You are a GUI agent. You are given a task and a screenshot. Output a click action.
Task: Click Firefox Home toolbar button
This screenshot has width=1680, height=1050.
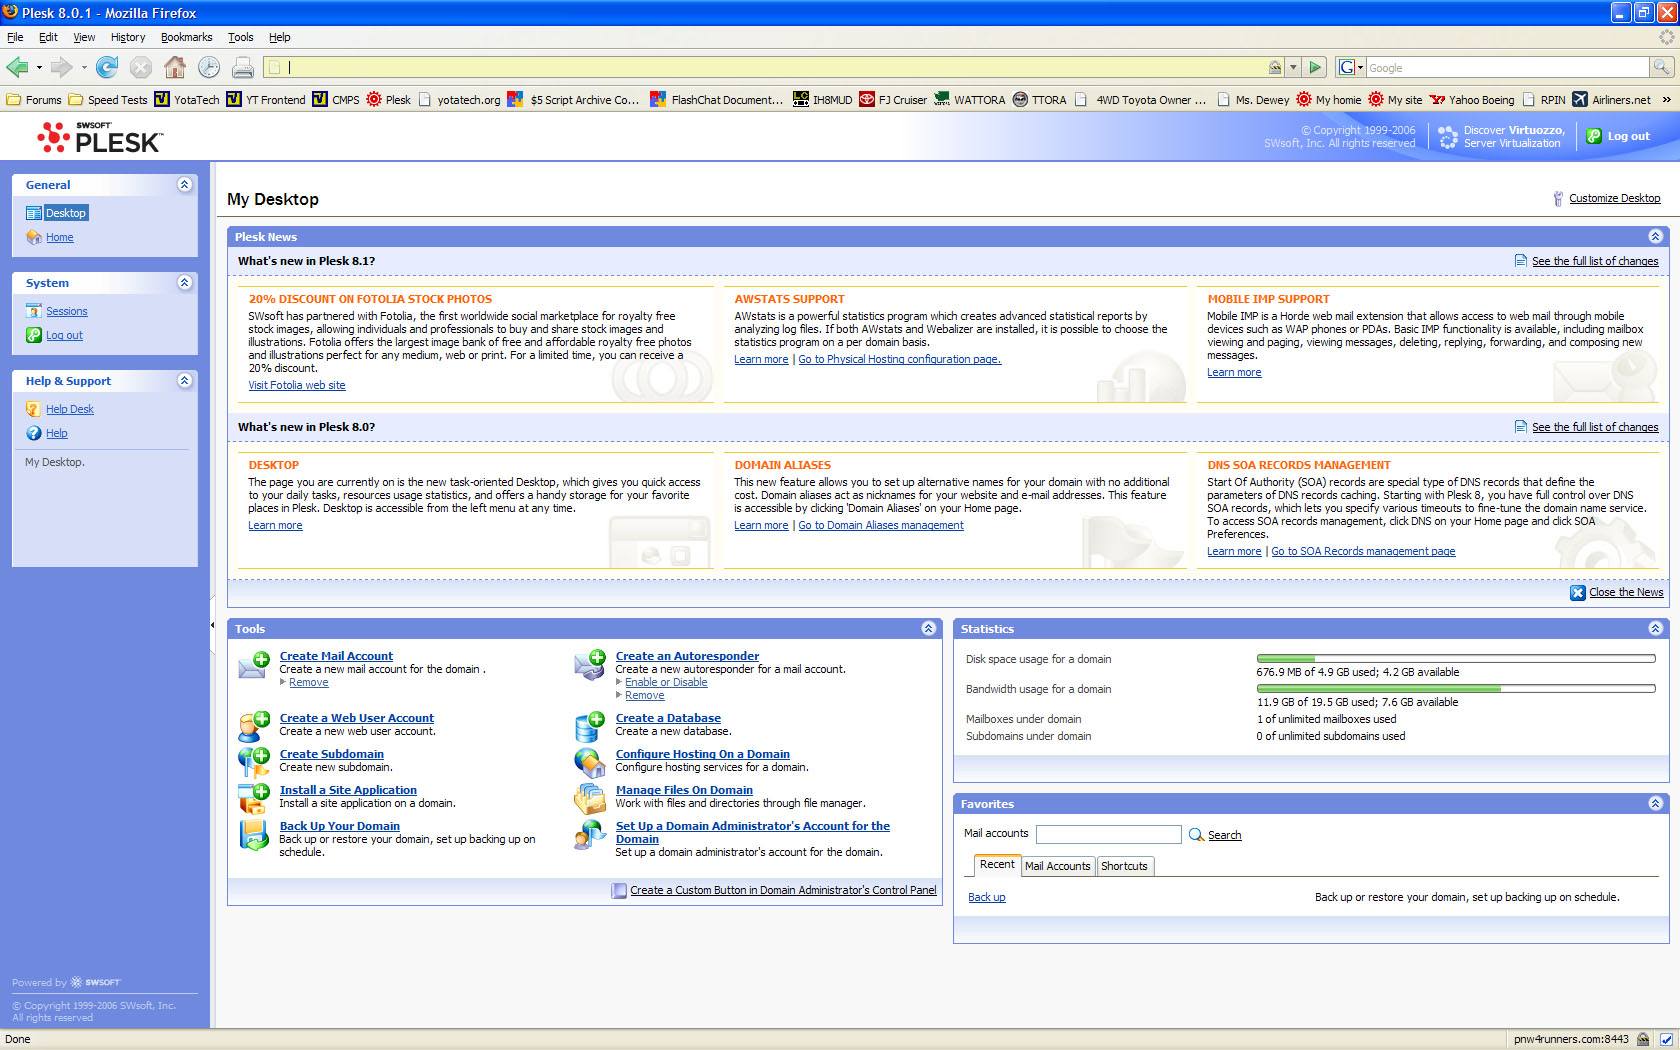point(175,67)
